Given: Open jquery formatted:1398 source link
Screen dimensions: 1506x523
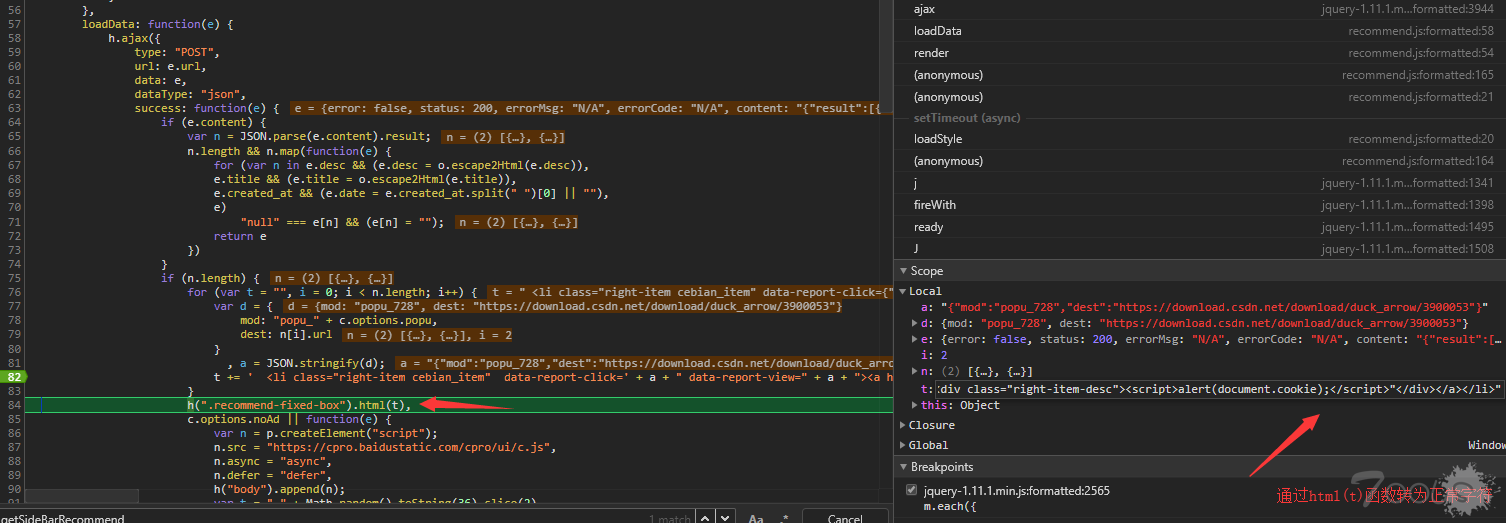Looking at the screenshot, I should pyautogui.click(x=1408, y=205).
